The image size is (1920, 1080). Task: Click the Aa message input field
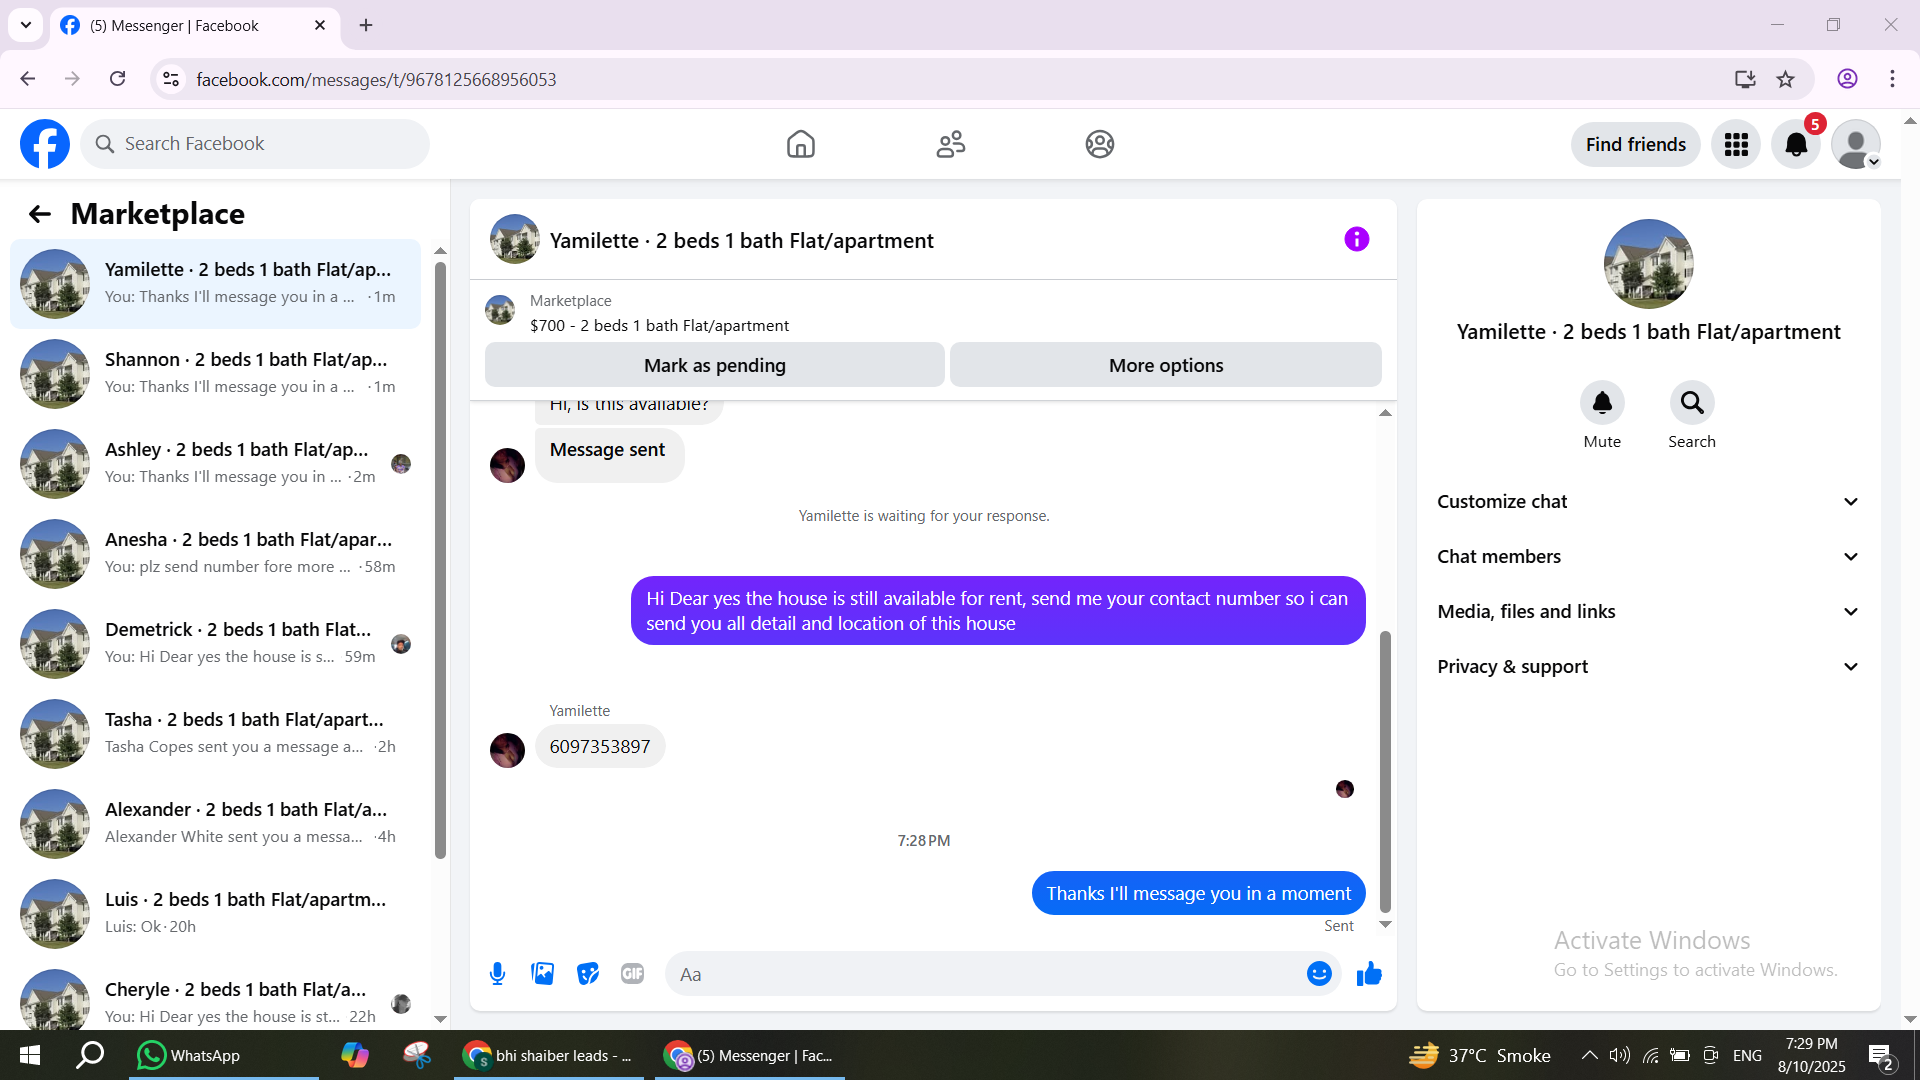[x=985, y=974]
